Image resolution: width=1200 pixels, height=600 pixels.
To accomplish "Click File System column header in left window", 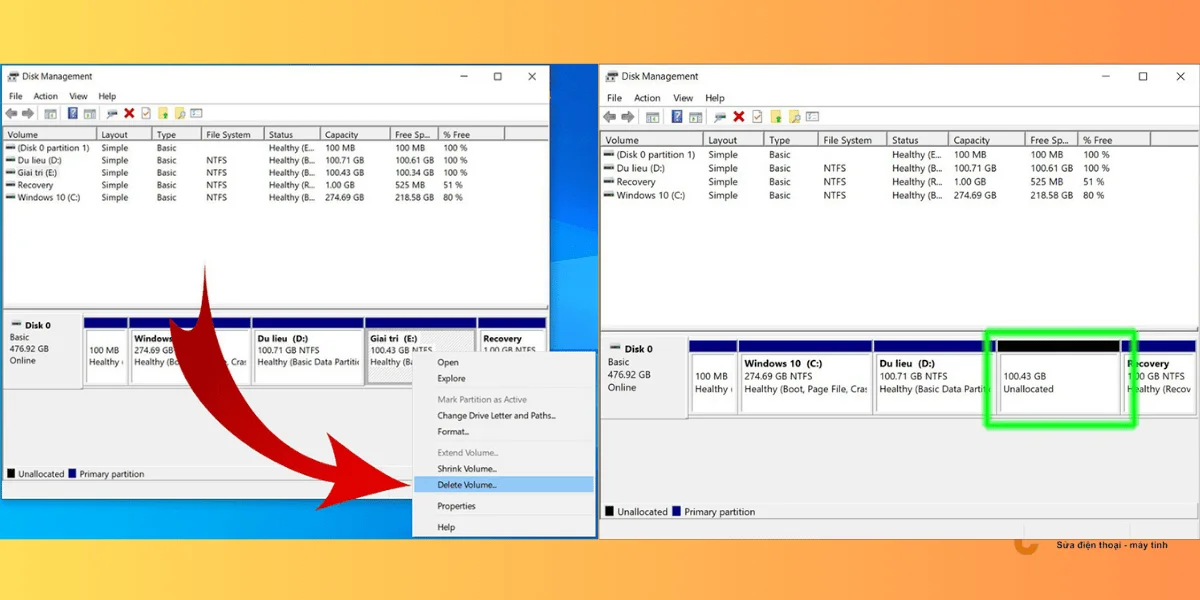I will pos(228,135).
